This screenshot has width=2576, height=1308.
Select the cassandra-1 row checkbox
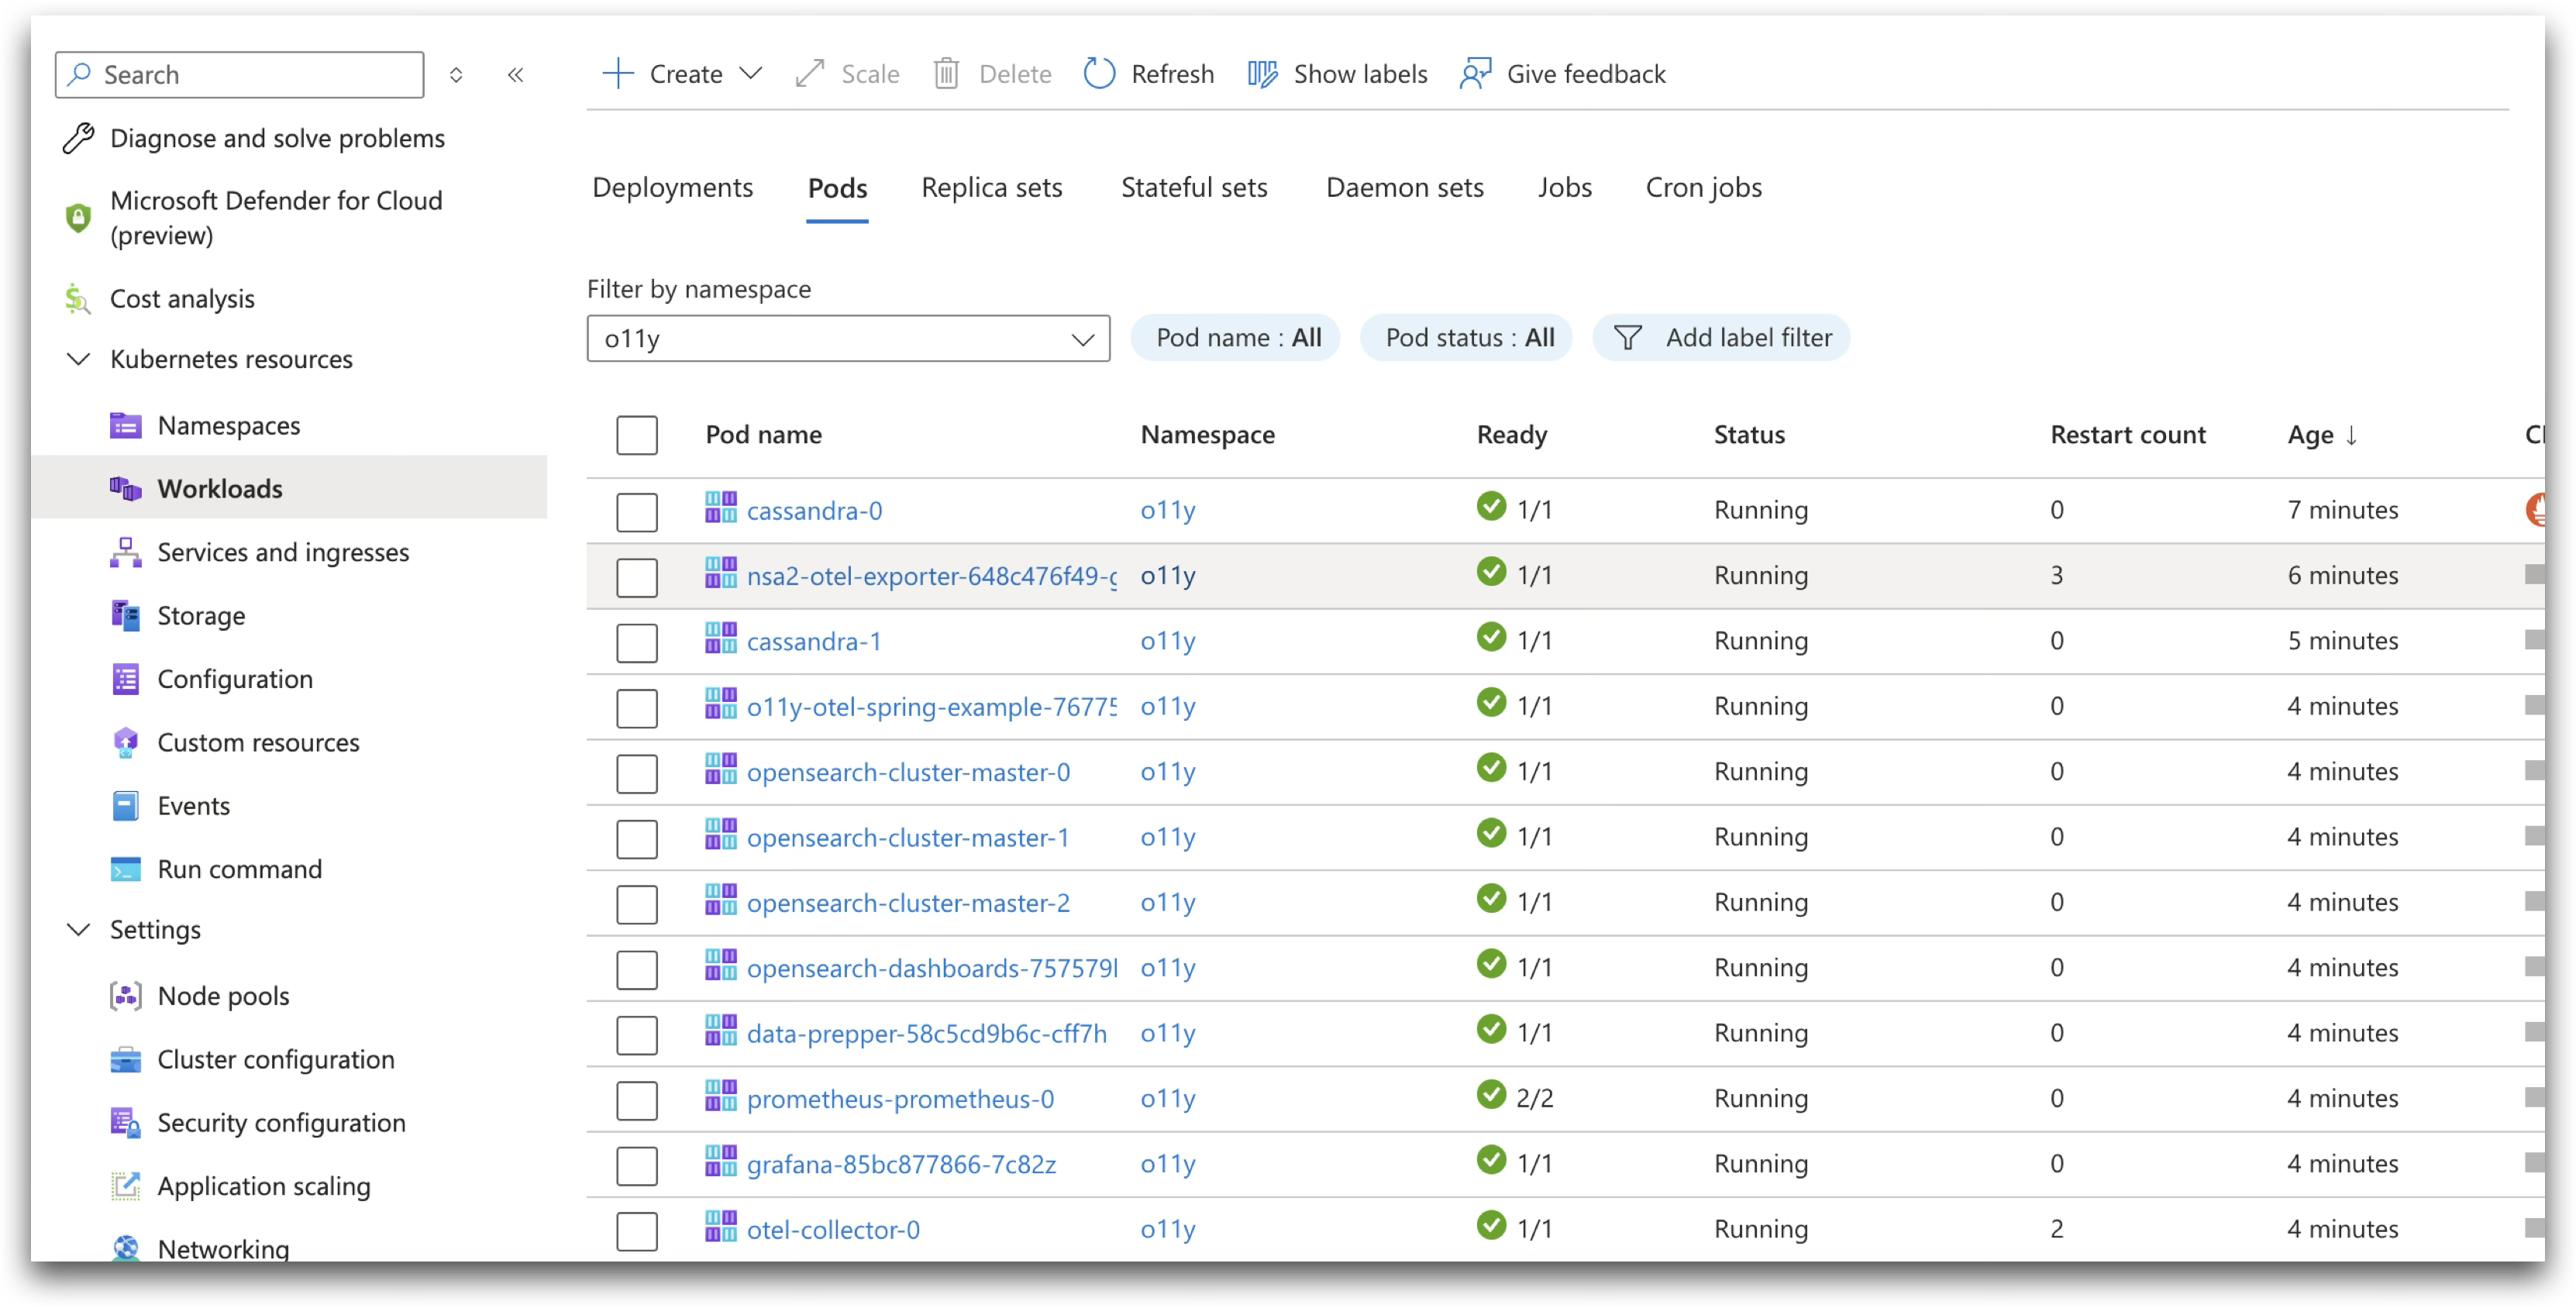[637, 643]
